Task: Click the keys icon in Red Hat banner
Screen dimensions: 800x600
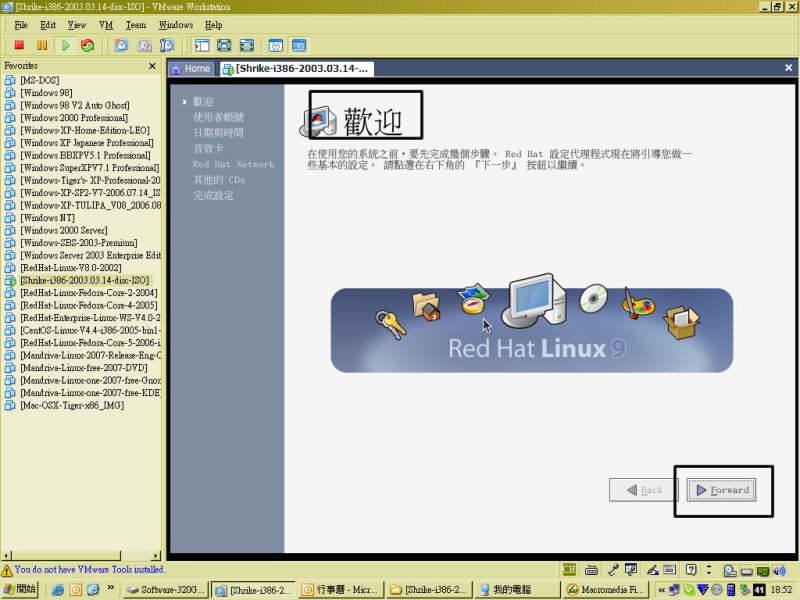Action: [390, 324]
